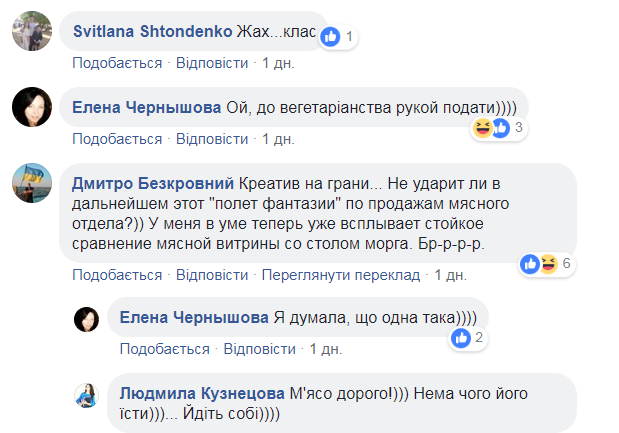Screen dimensions: 619x433
Task: Click Відповісти under Елена Чернышова's reply
Action: (258, 349)
